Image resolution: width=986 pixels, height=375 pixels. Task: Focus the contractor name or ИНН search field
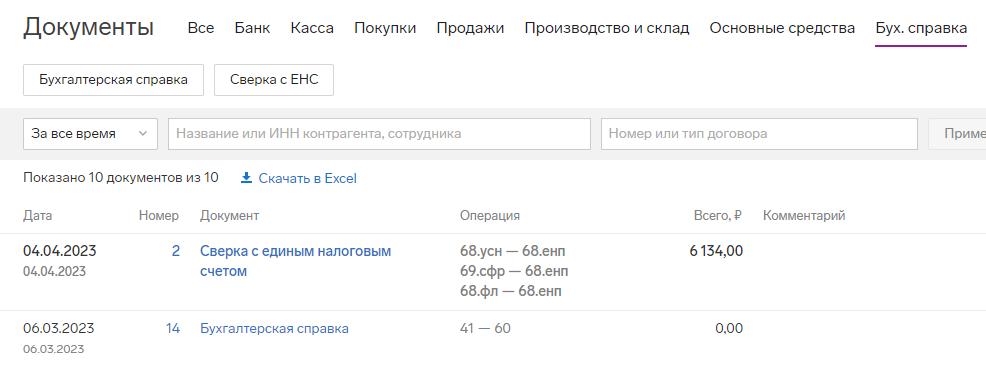point(379,134)
